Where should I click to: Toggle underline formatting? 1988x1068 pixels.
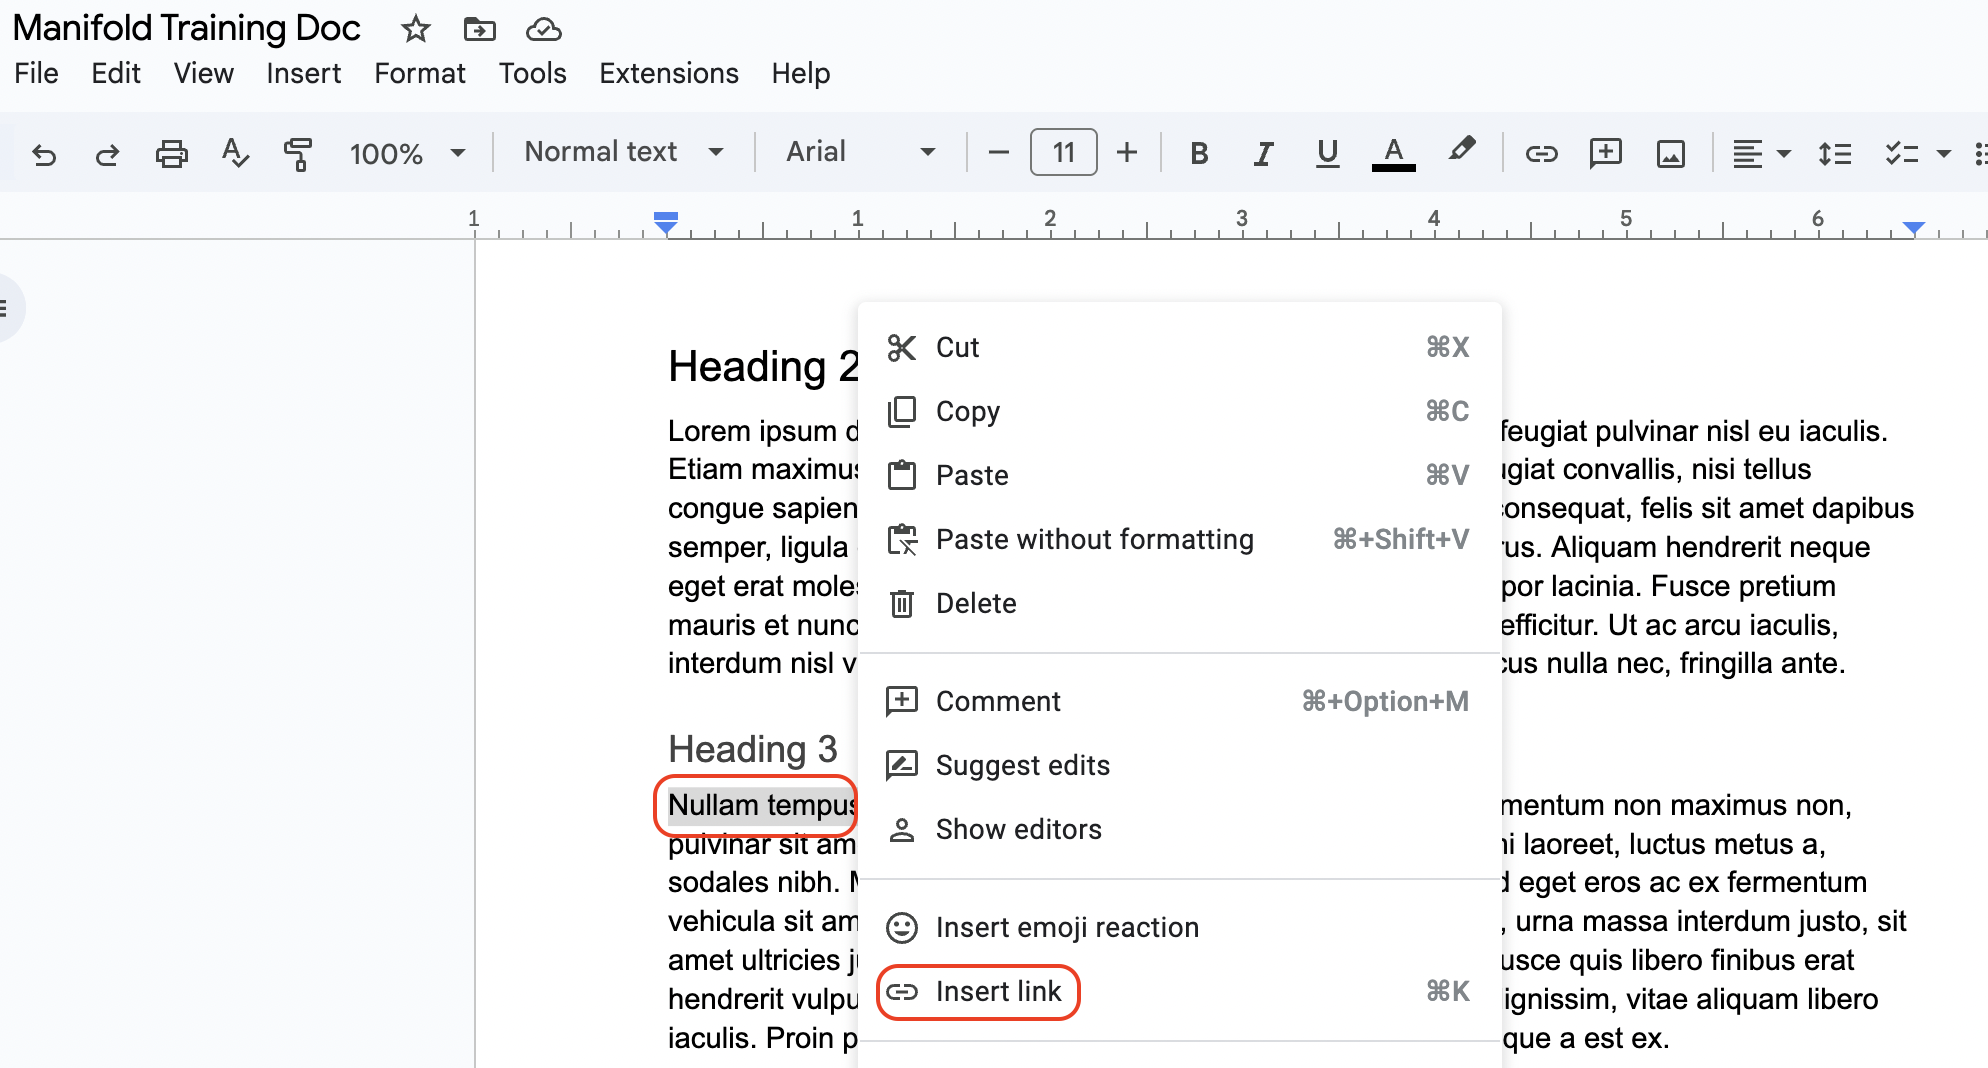click(1326, 153)
